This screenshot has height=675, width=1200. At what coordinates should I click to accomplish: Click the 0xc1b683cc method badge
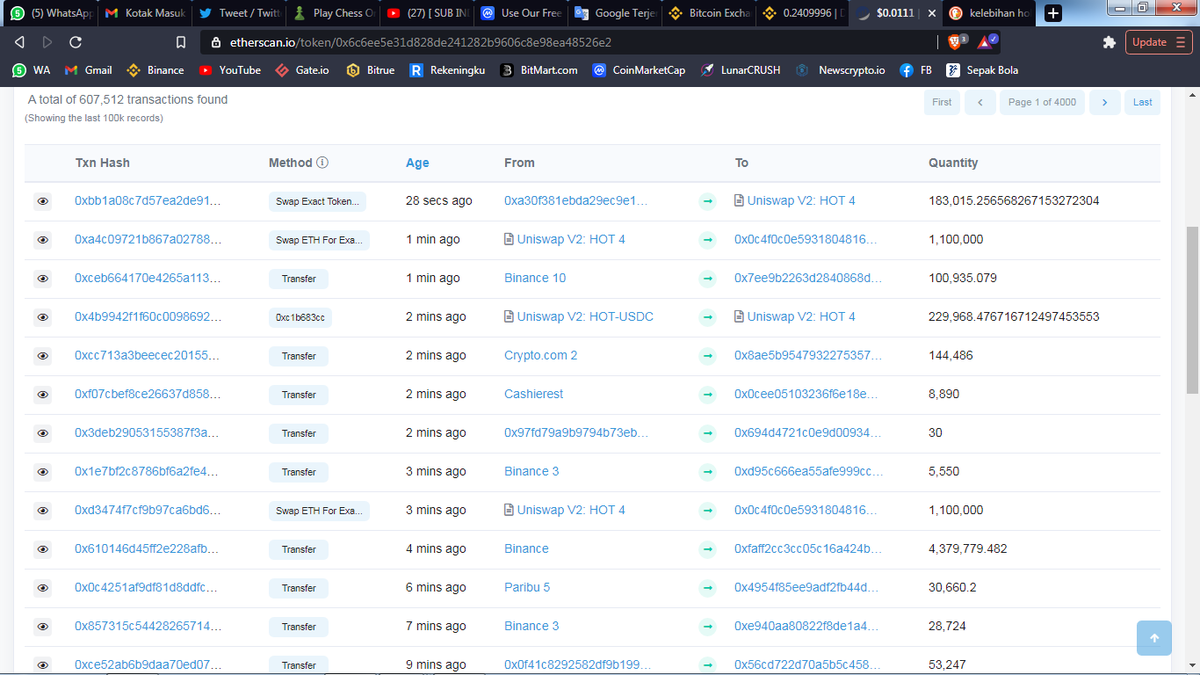pyautogui.click(x=299, y=317)
